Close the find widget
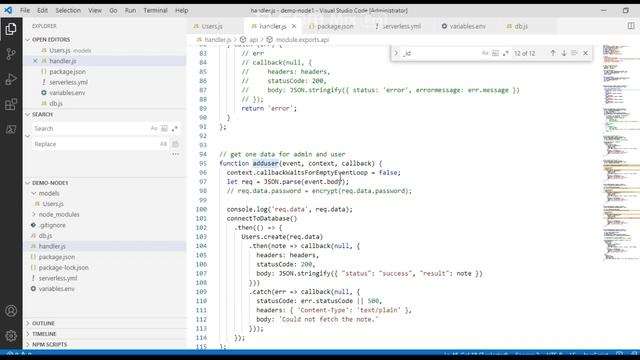The image size is (640, 360). pyautogui.click(x=585, y=53)
